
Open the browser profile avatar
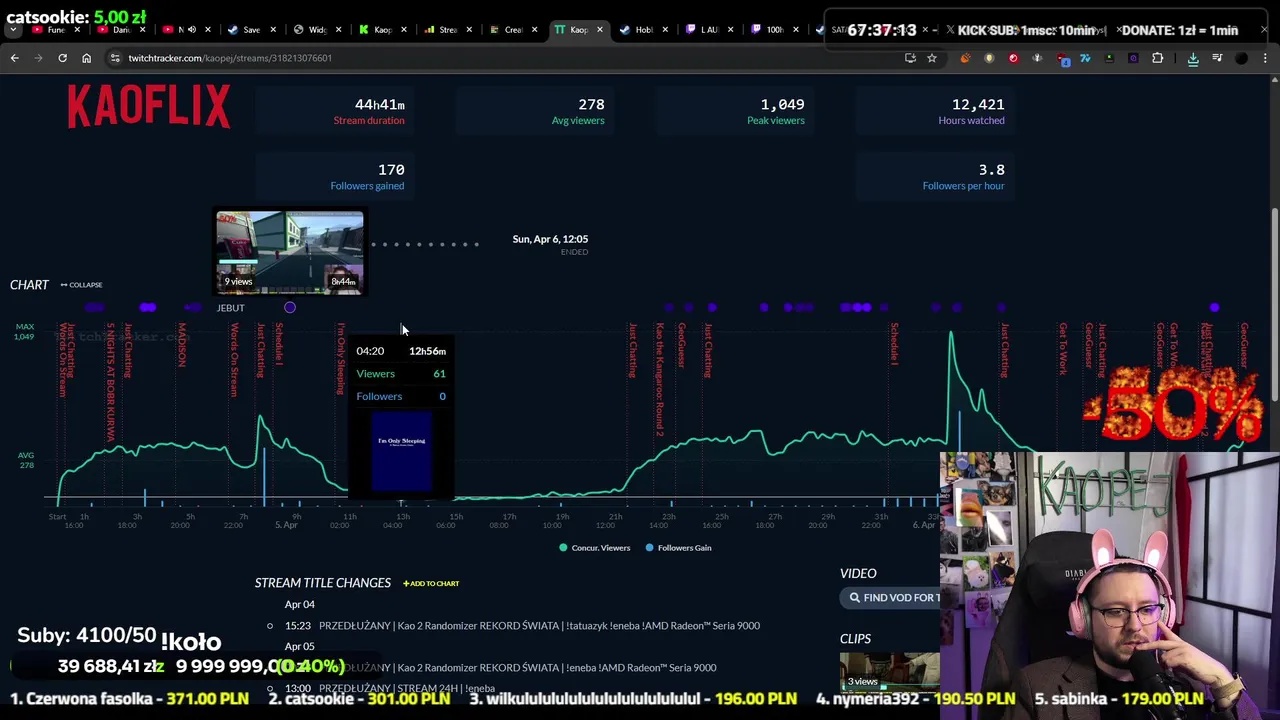(x=1241, y=58)
